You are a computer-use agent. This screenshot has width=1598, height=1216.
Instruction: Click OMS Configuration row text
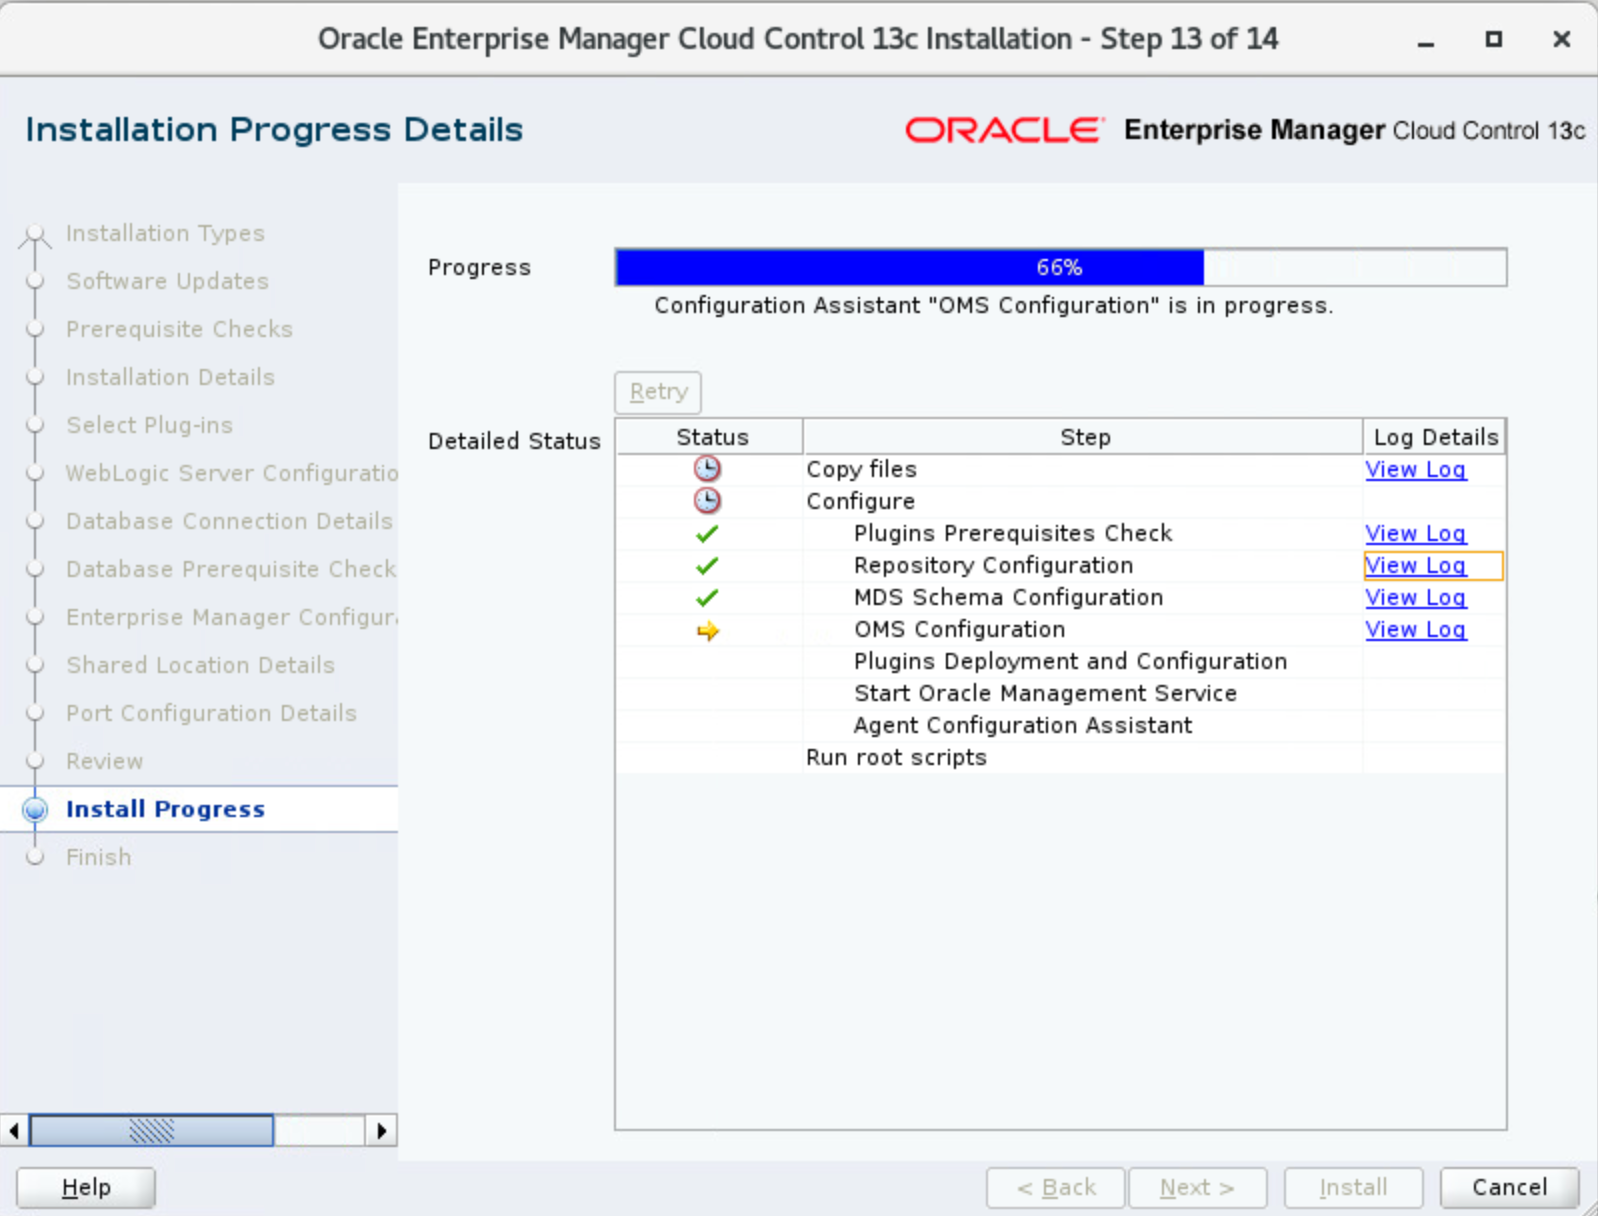(x=959, y=629)
